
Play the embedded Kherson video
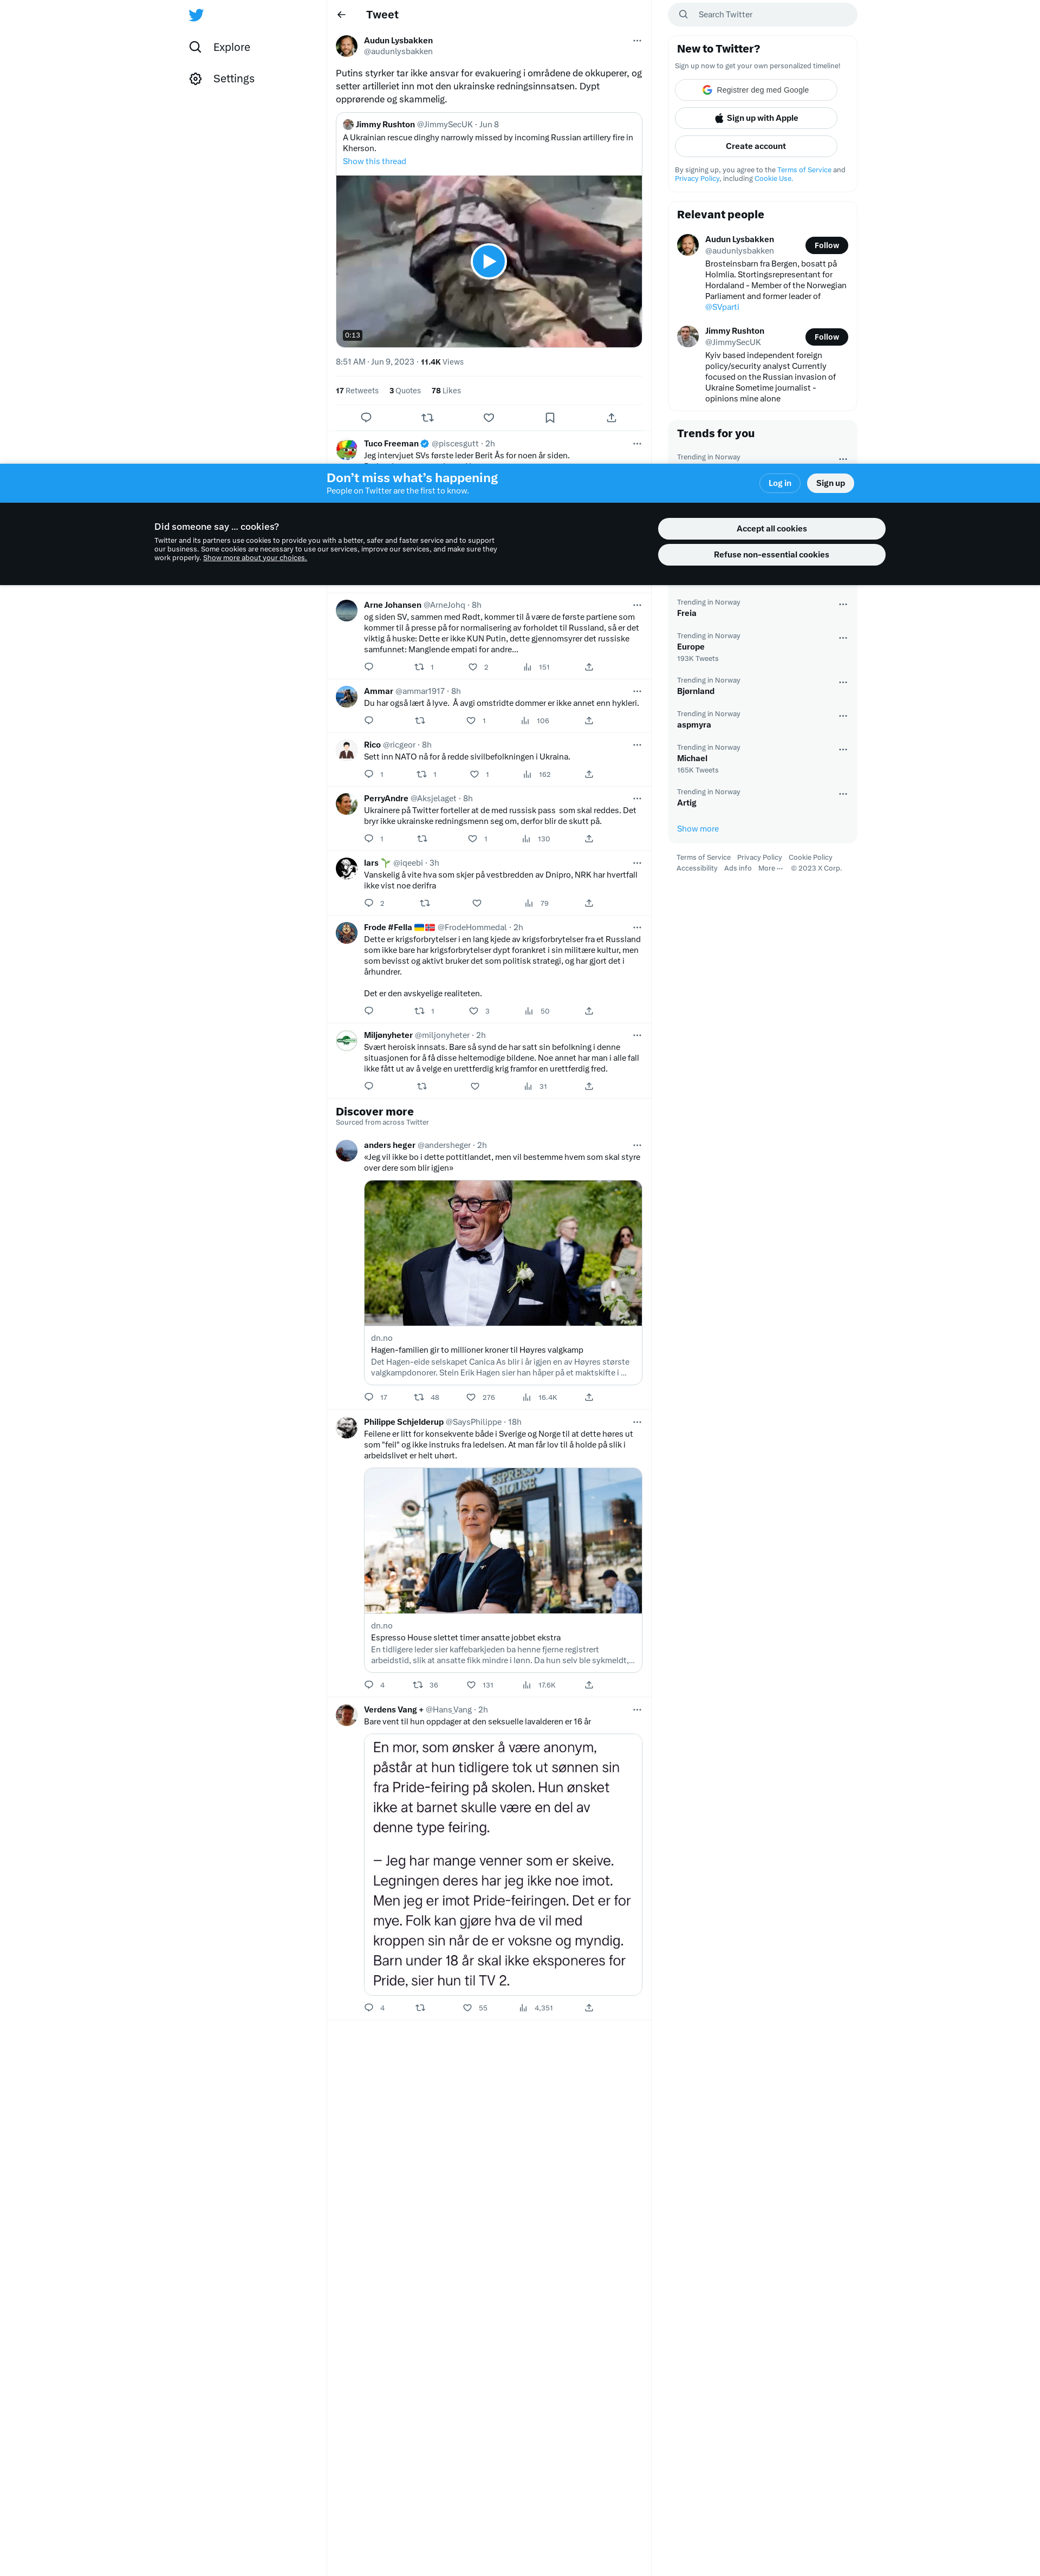pos(488,261)
